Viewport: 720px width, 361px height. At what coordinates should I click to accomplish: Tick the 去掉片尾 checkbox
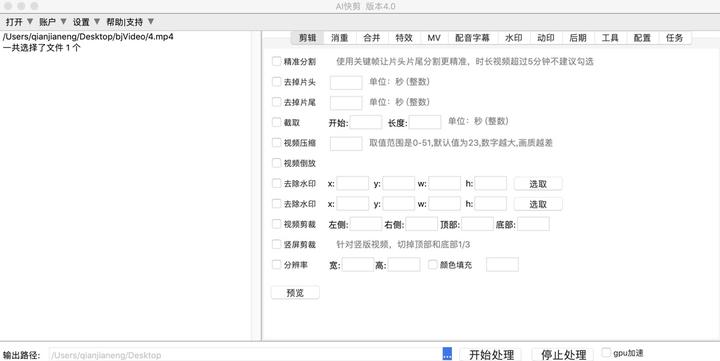(276, 102)
